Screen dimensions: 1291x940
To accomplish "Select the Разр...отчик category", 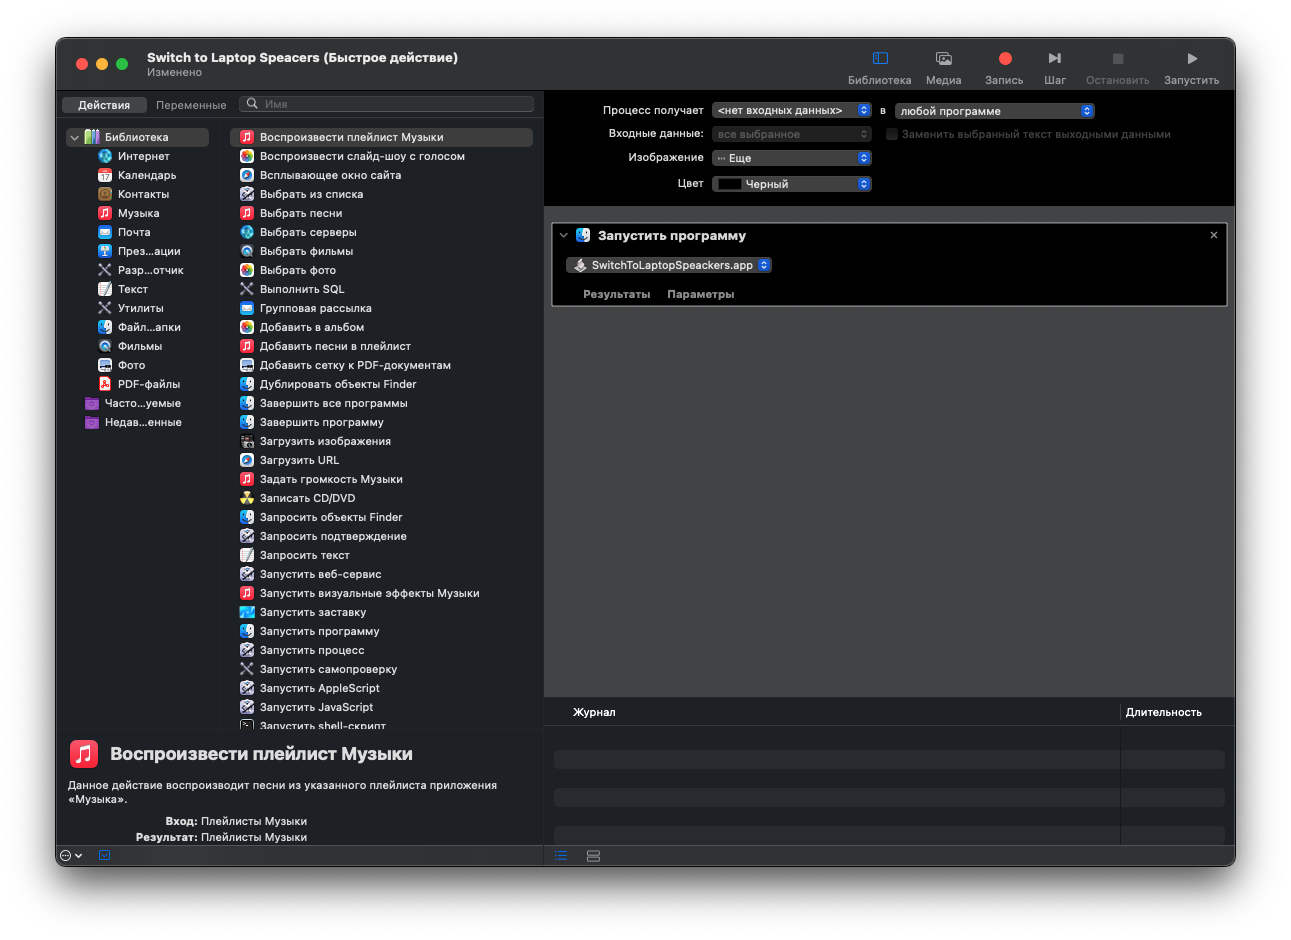I will pyautogui.click(x=150, y=270).
